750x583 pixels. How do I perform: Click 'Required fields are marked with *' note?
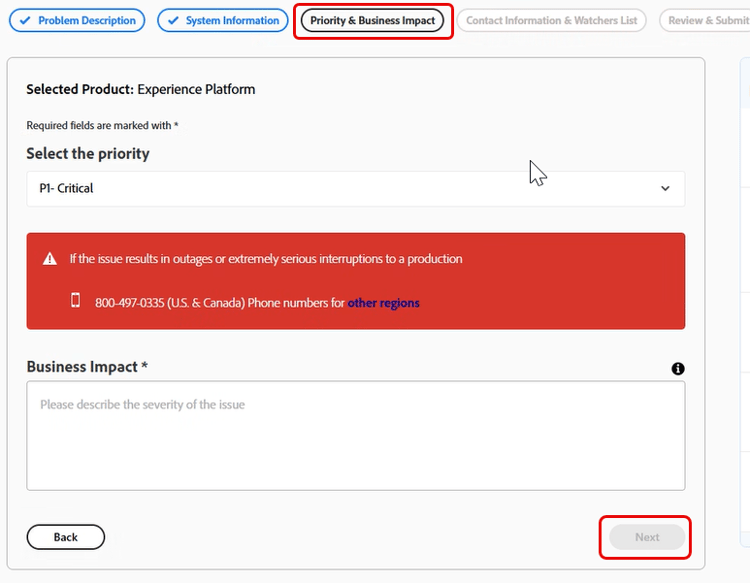pyautogui.click(x=102, y=125)
